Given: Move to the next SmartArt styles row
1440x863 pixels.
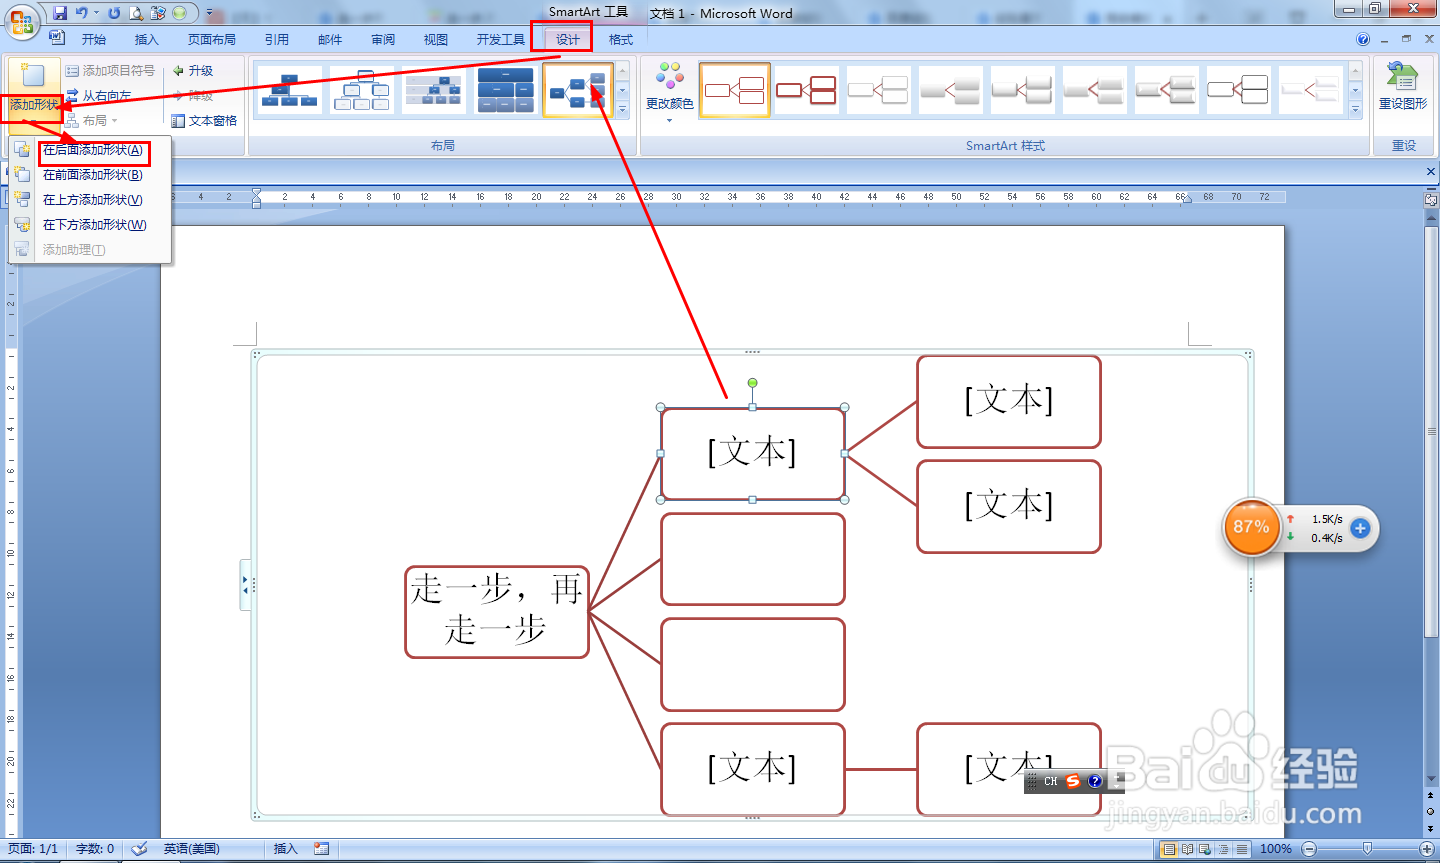Looking at the screenshot, I should pyautogui.click(x=1356, y=91).
